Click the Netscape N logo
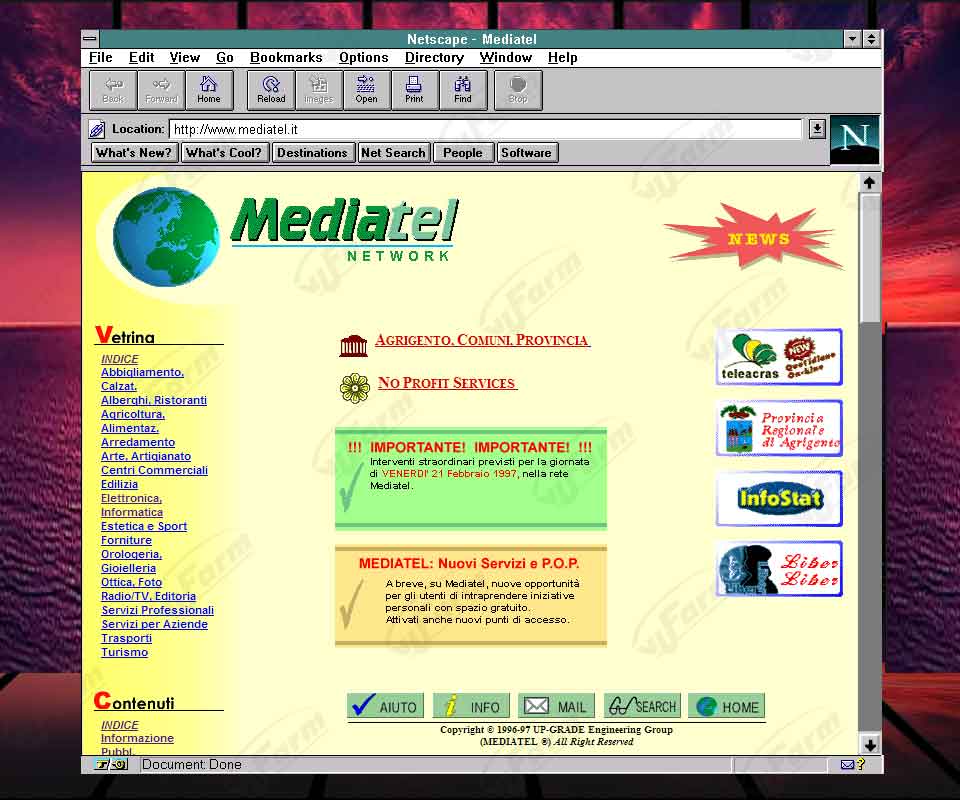Screen dimensions: 960x800 (x=855, y=139)
